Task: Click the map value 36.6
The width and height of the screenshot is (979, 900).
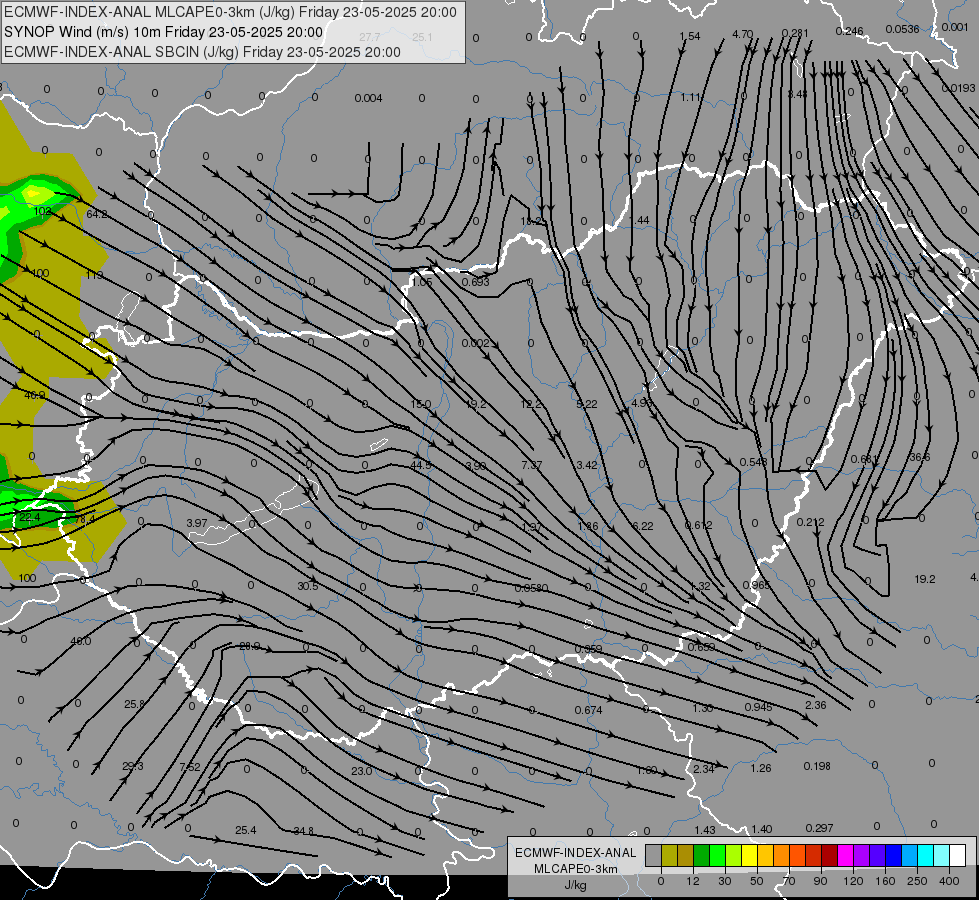Action: (920, 457)
